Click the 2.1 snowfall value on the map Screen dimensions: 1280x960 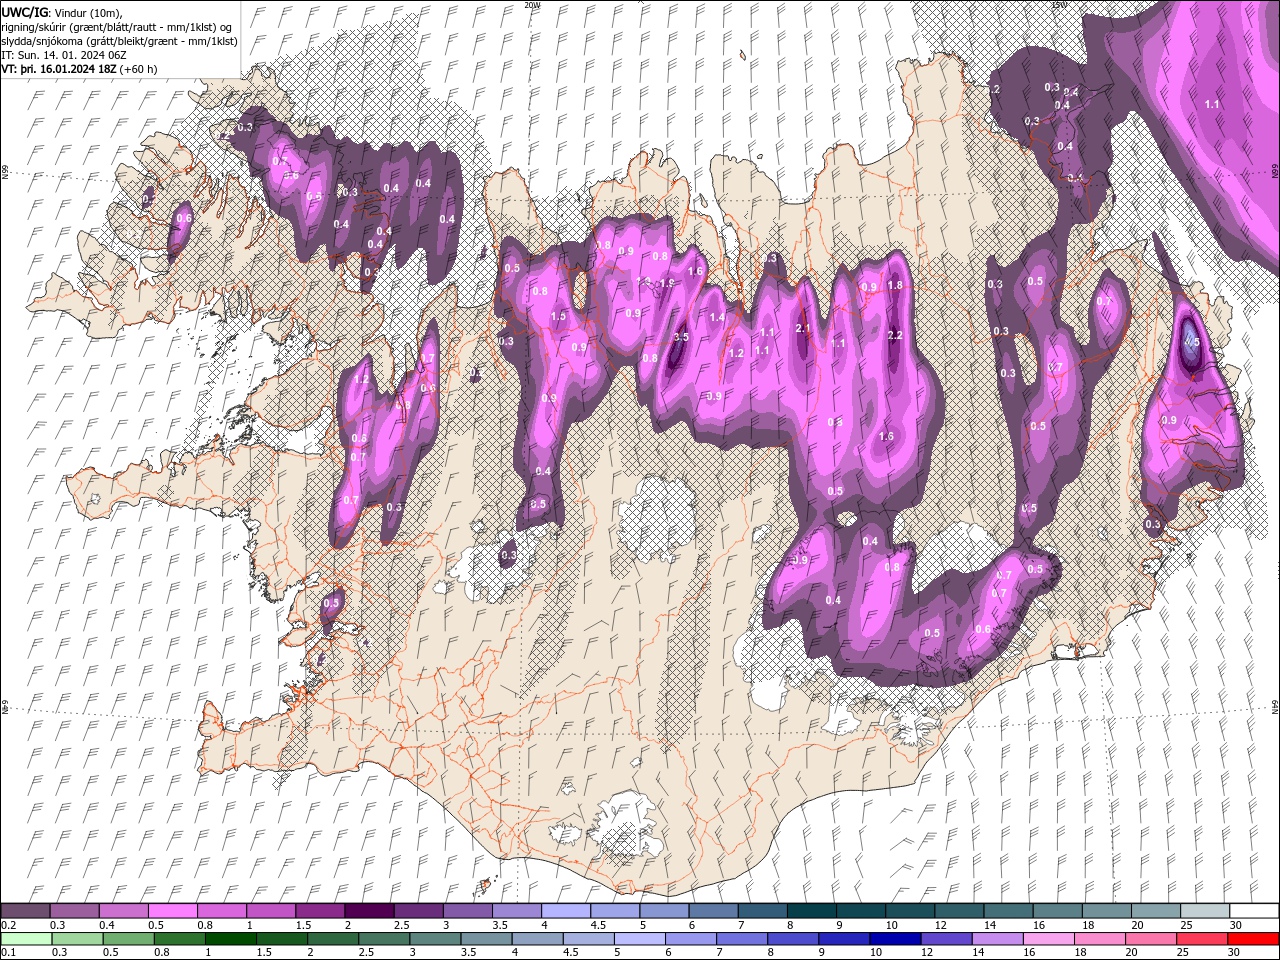tap(802, 328)
